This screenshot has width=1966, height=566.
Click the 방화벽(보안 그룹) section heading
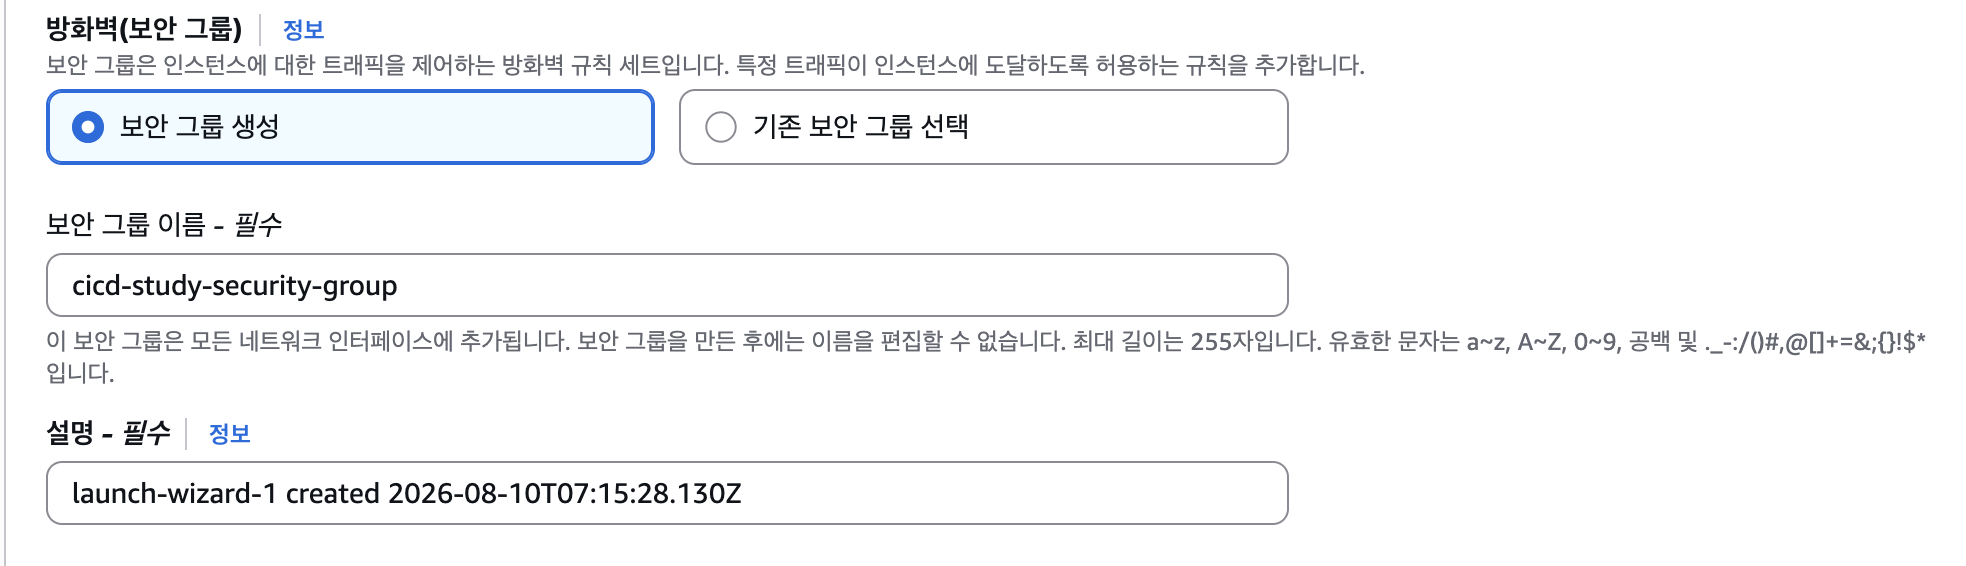pos(144,29)
